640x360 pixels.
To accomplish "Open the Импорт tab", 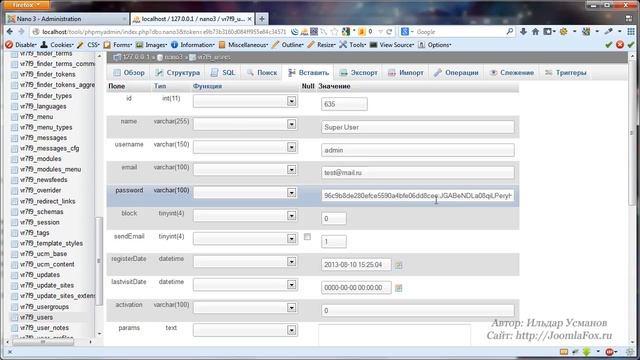I will pos(406,73).
